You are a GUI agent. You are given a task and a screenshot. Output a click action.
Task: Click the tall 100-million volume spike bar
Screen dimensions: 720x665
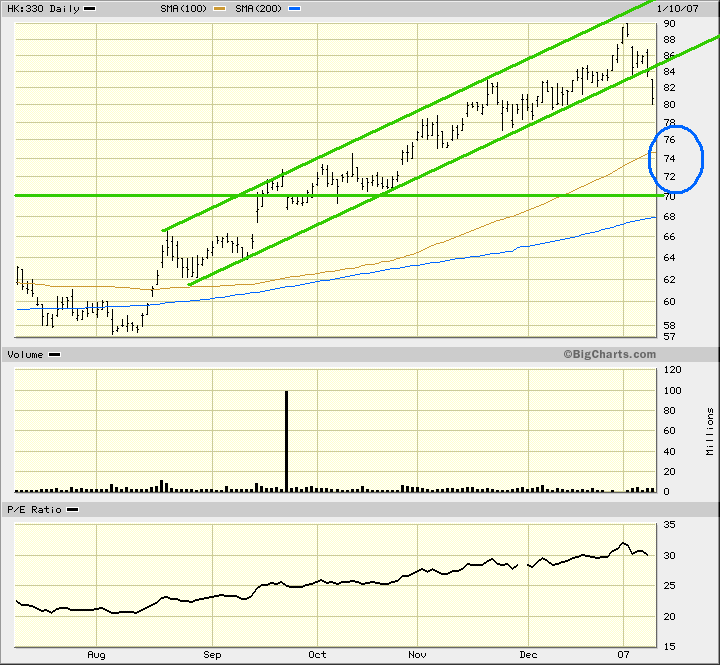[287, 441]
